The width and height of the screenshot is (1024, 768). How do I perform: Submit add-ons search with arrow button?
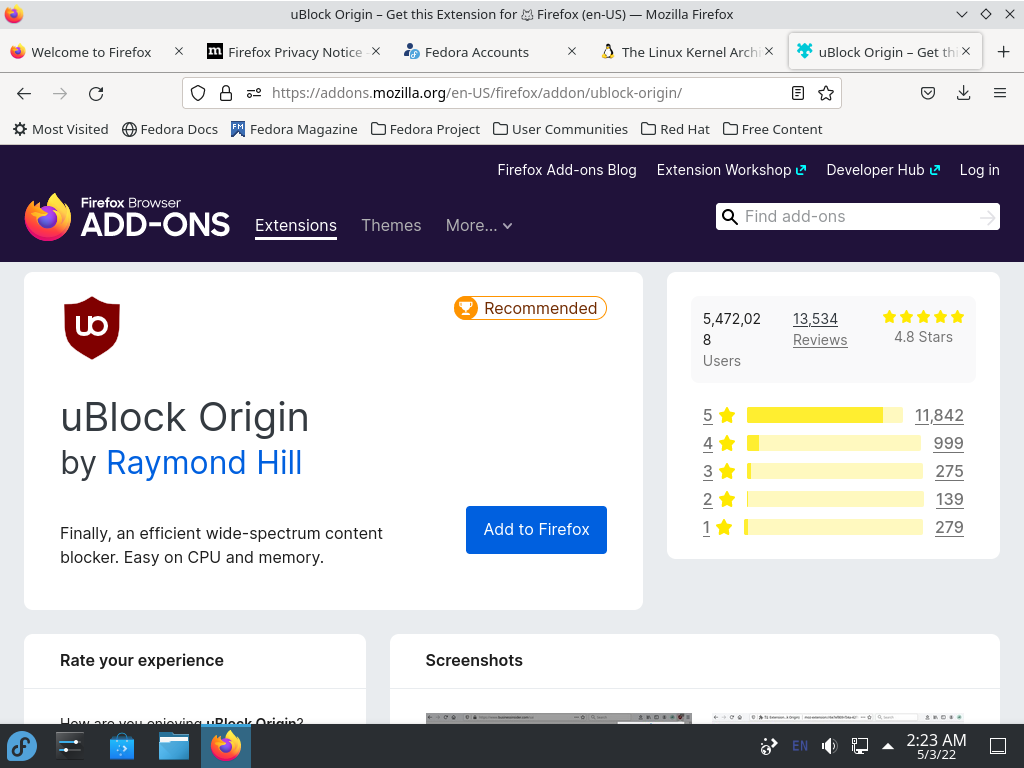(987, 217)
